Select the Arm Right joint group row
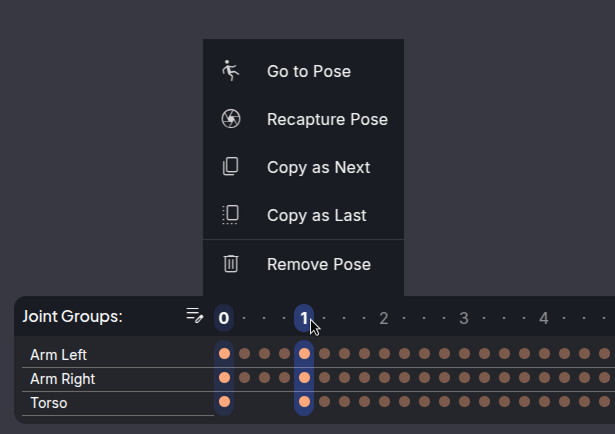615x434 pixels. (118, 379)
